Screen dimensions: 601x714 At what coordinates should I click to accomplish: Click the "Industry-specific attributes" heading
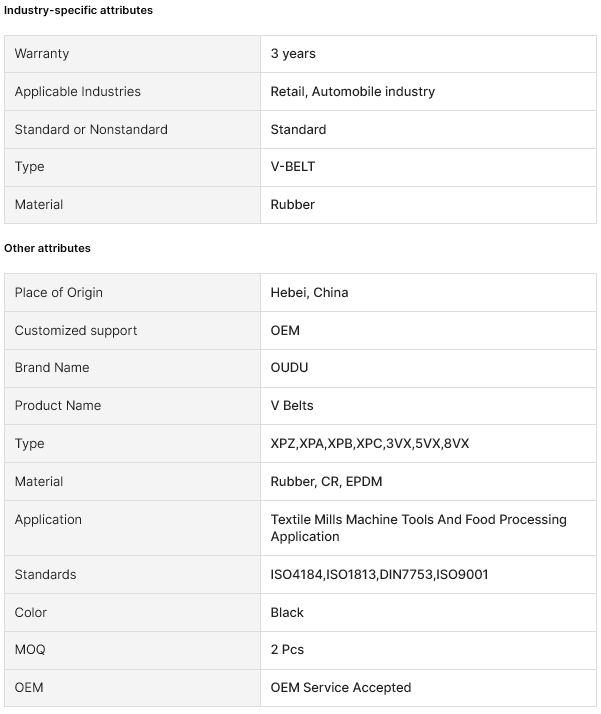tap(78, 10)
